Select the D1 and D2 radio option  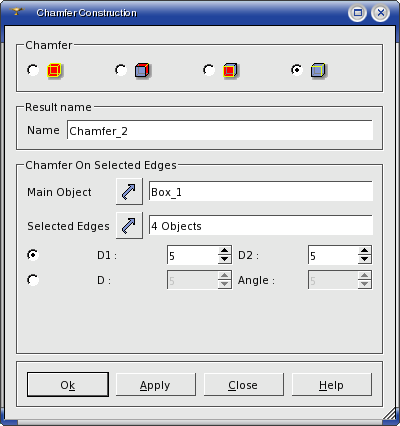(x=33, y=255)
